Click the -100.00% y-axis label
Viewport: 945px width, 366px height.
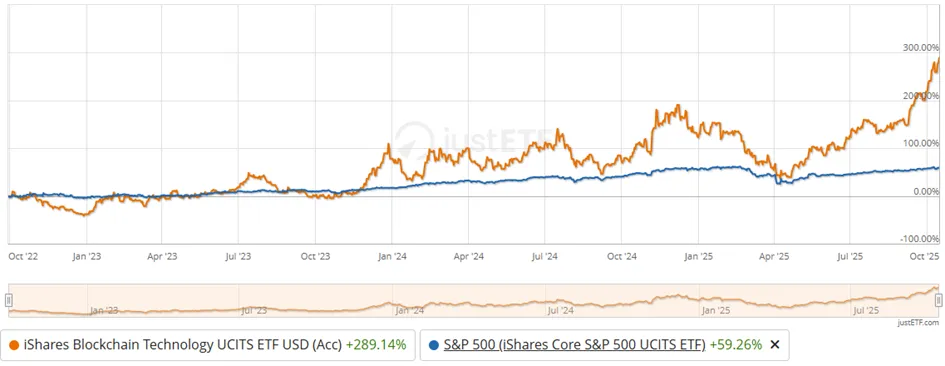[920, 239]
